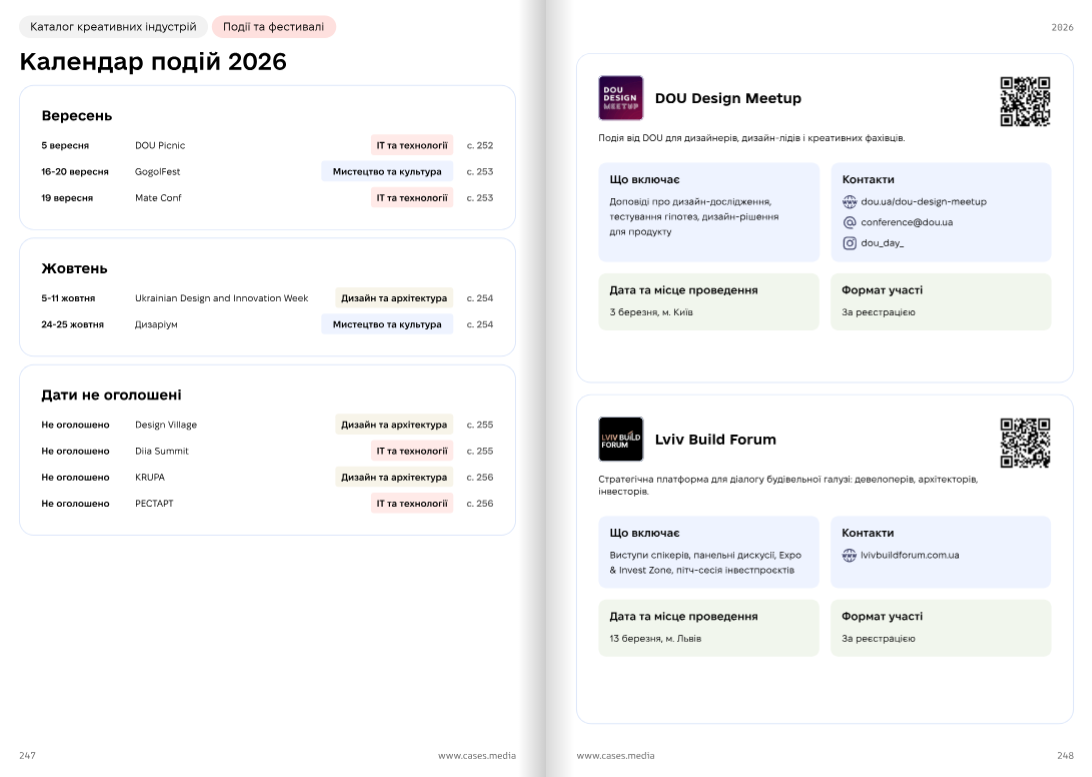Click the 'Мистецтво та культура' tag for GogolFest
Viewport: 1092px width, 777px height.
click(387, 172)
